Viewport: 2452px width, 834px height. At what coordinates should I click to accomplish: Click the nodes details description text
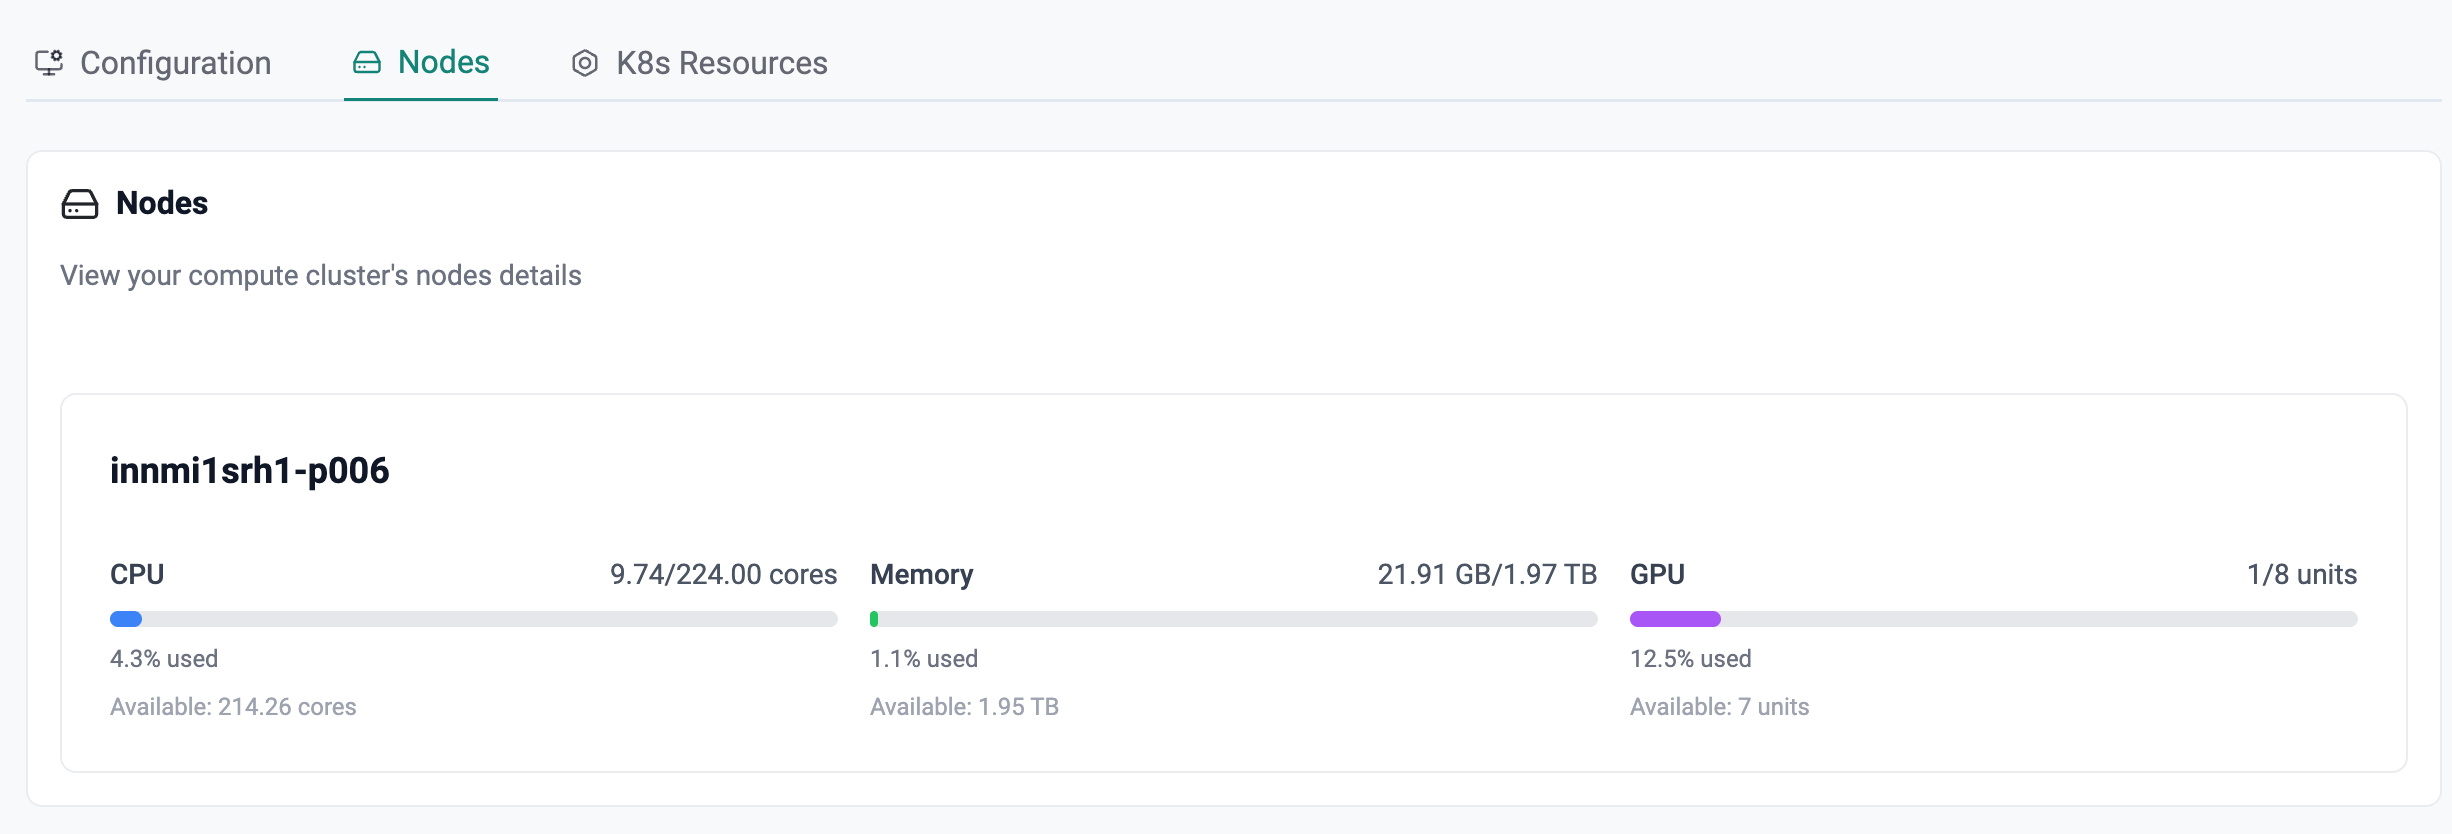[321, 276]
